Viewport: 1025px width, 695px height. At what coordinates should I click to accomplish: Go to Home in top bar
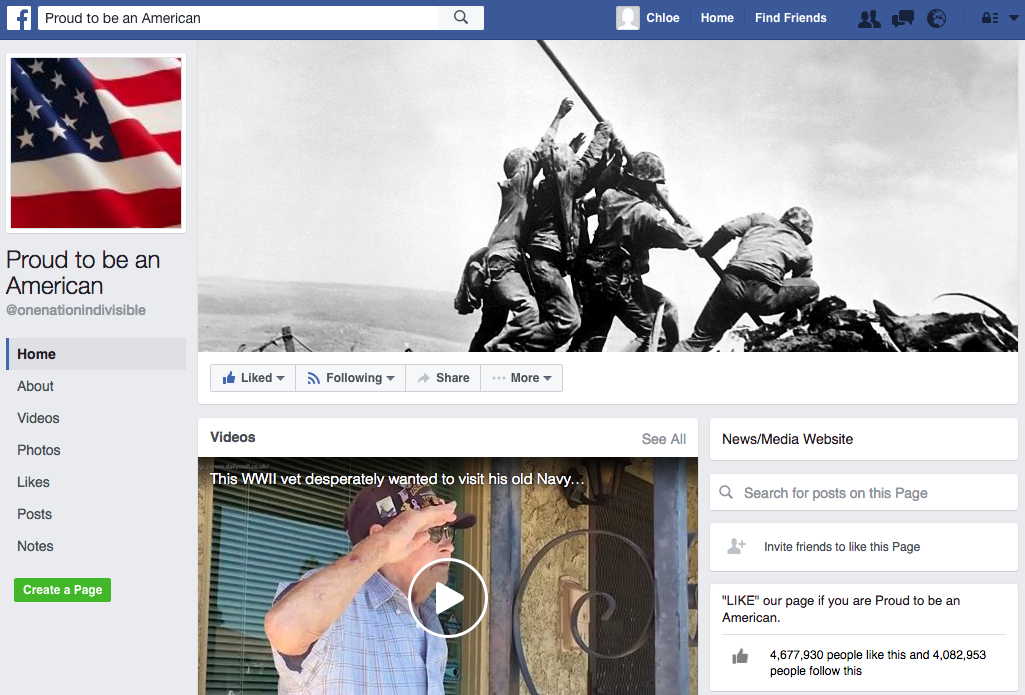tap(717, 18)
